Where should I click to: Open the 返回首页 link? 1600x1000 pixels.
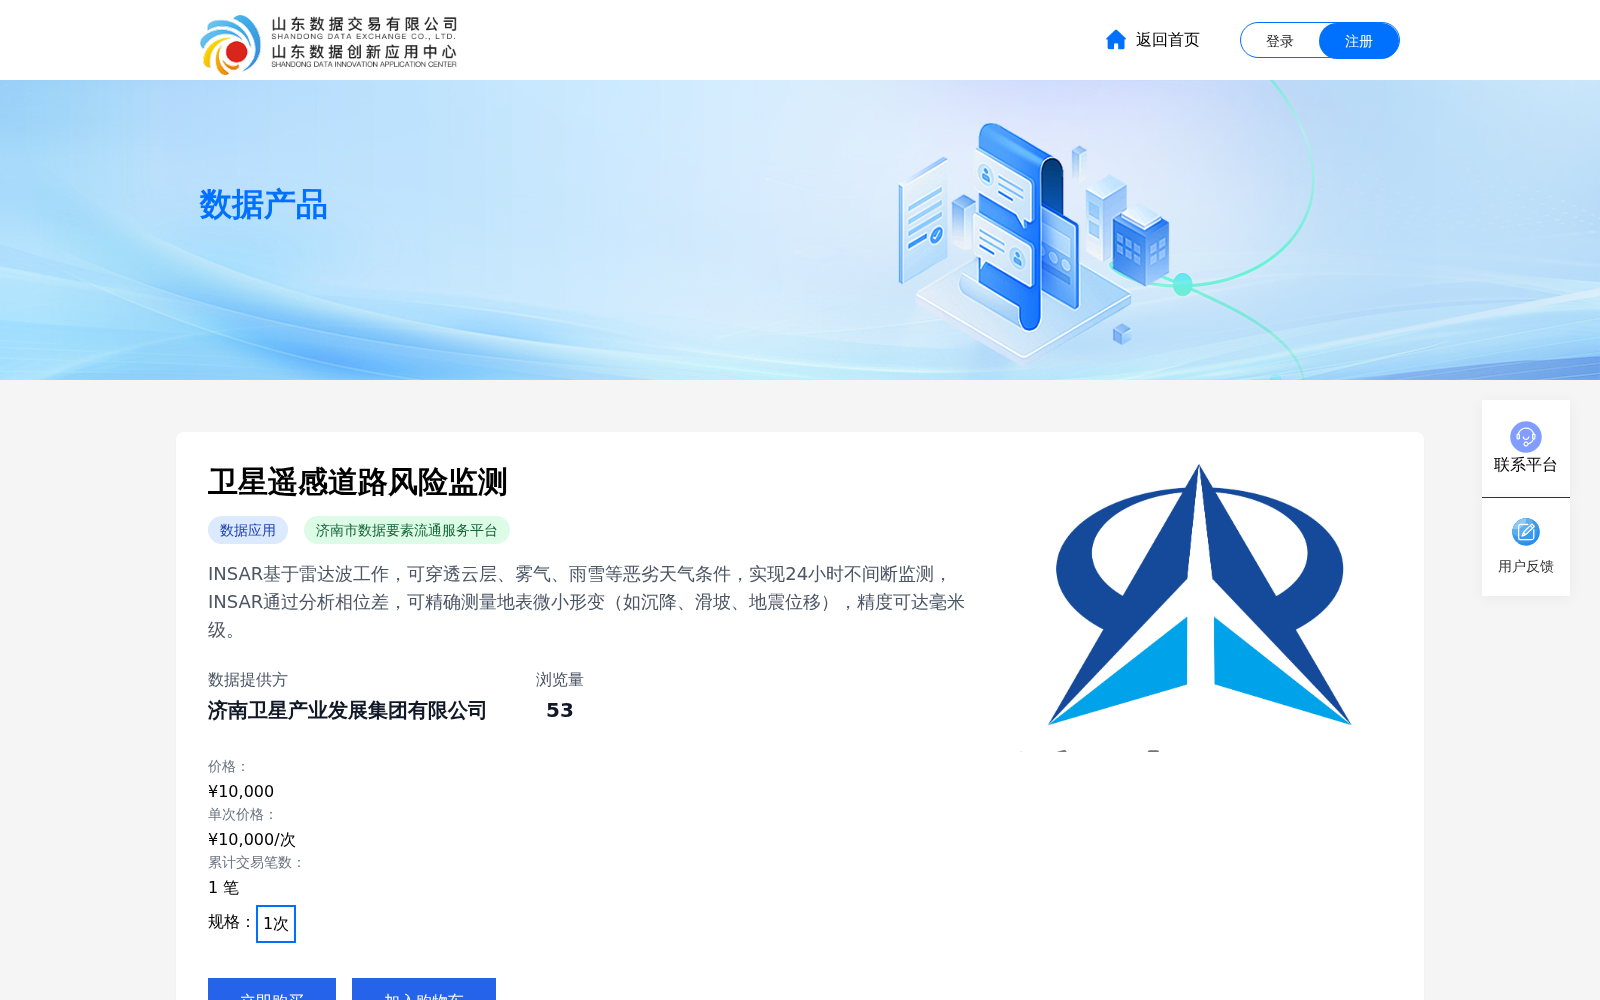[1167, 40]
